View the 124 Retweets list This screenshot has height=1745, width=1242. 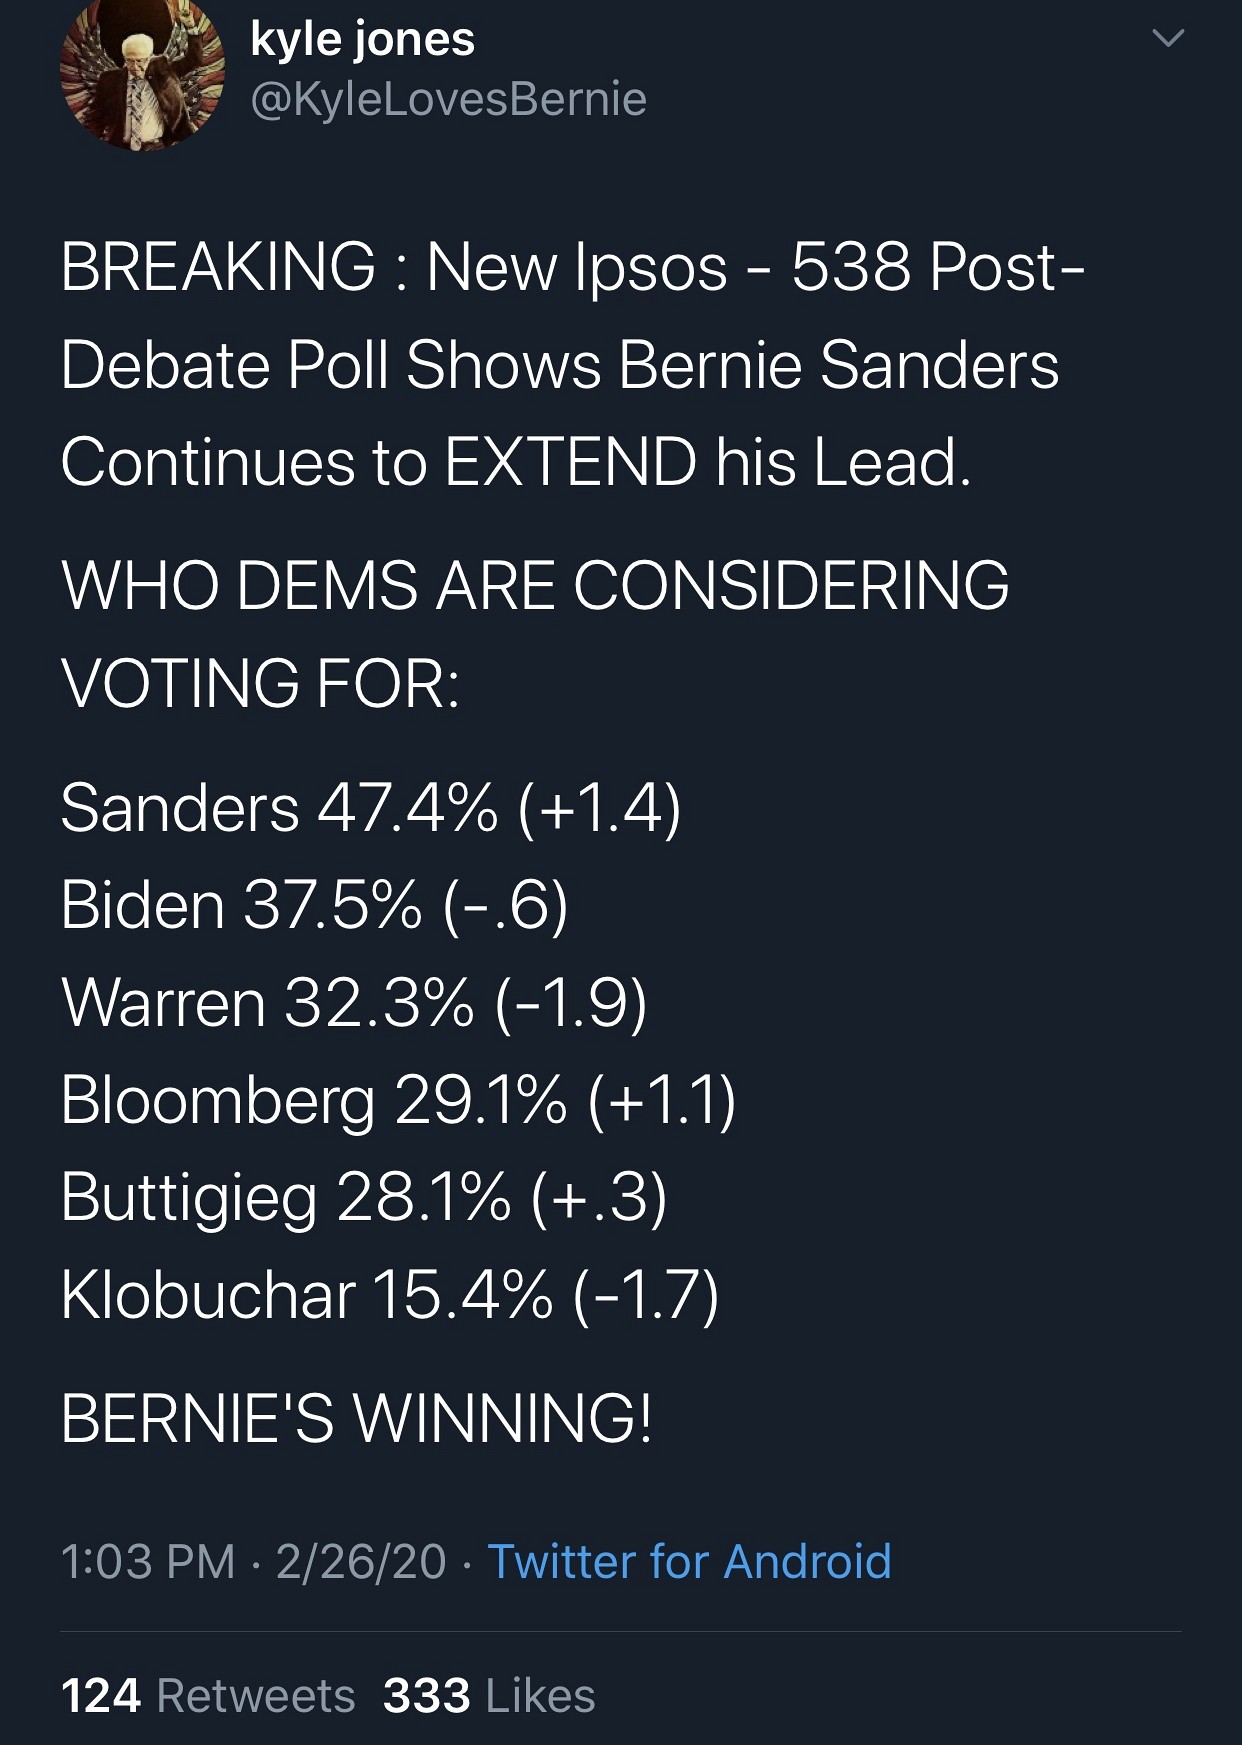(208, 1696)
